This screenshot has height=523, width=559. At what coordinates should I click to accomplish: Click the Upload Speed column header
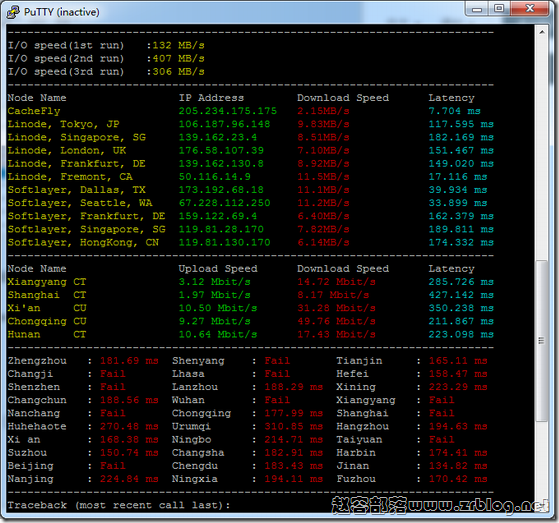click(x=217, y=268)
